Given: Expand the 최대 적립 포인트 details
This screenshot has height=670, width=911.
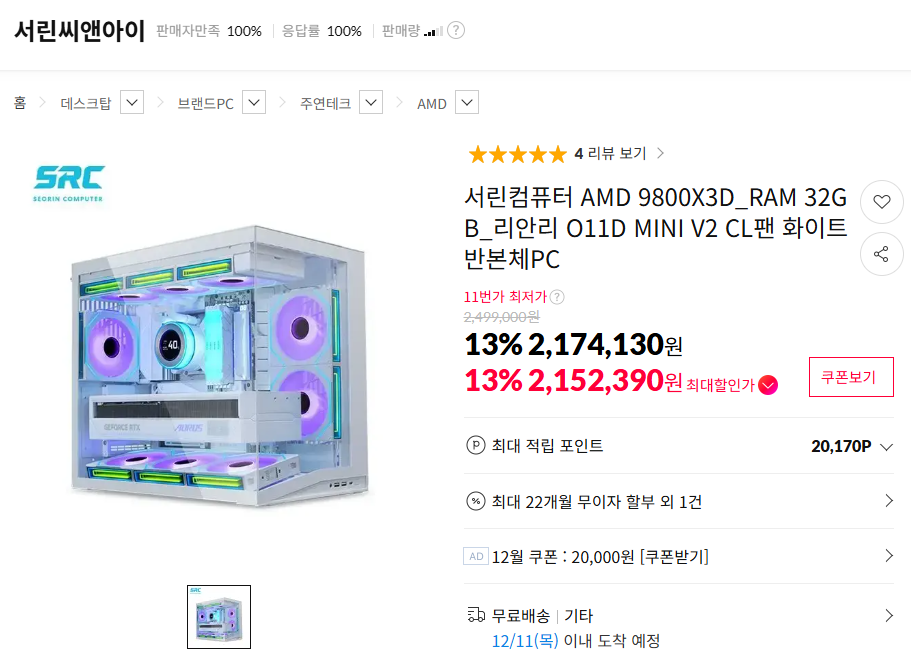Looking at the screenshot, I should (x=886, y=446).
